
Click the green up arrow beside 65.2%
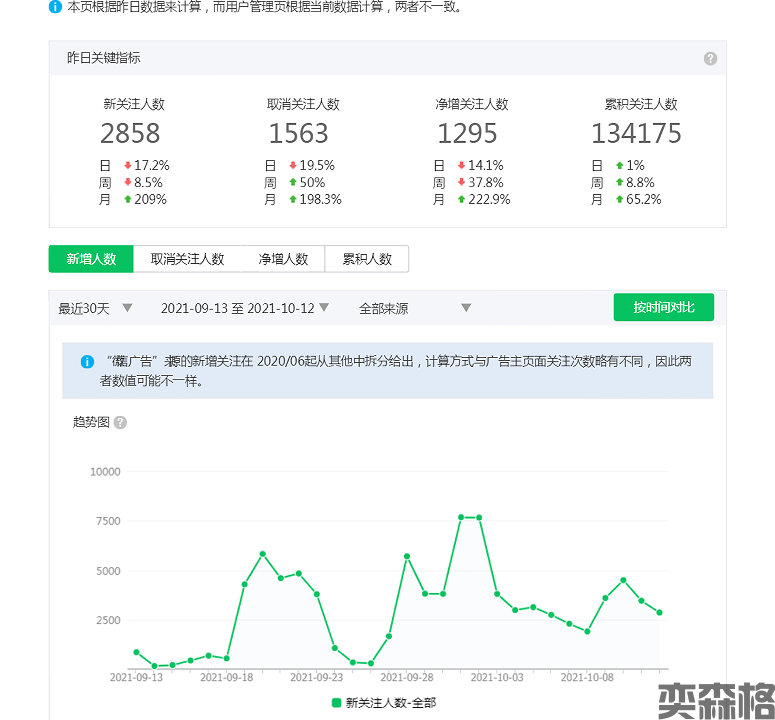[620, 200]
